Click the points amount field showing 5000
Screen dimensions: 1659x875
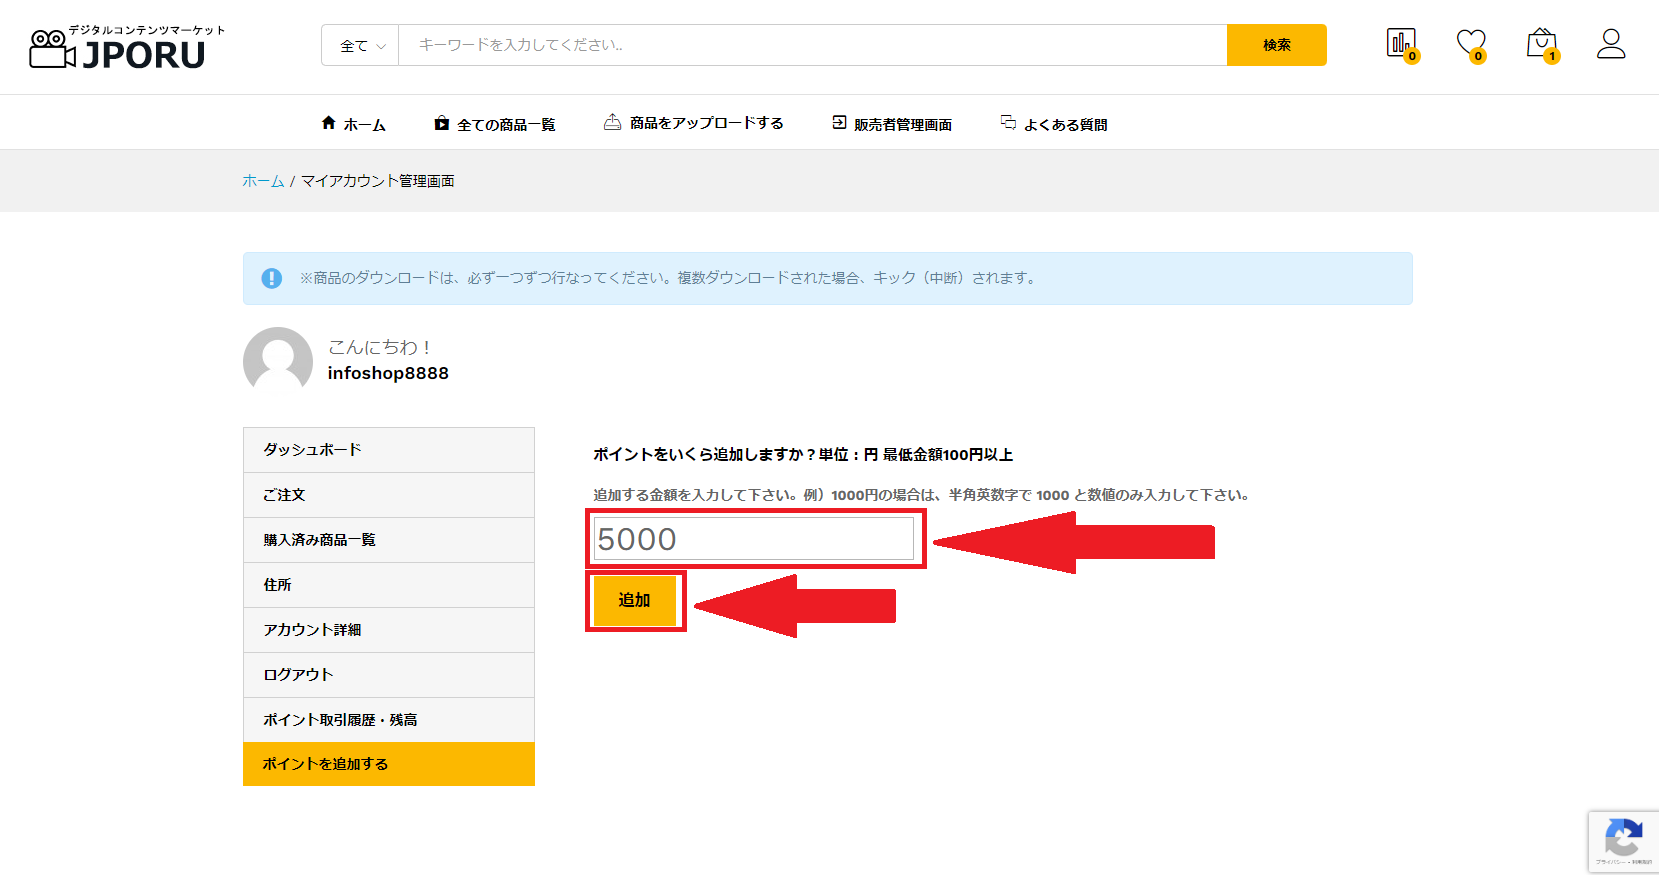point(754,539)
